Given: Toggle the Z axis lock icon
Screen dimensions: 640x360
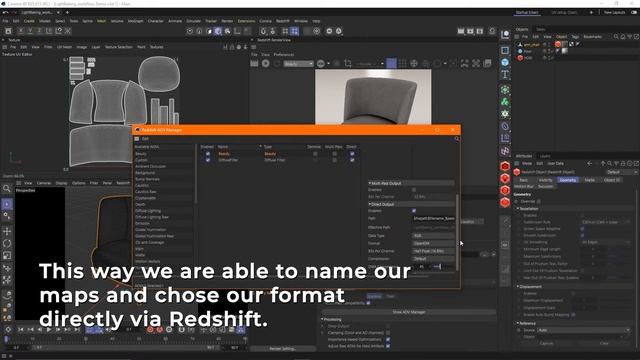Looking at the screenshot, I should (40, 31).
